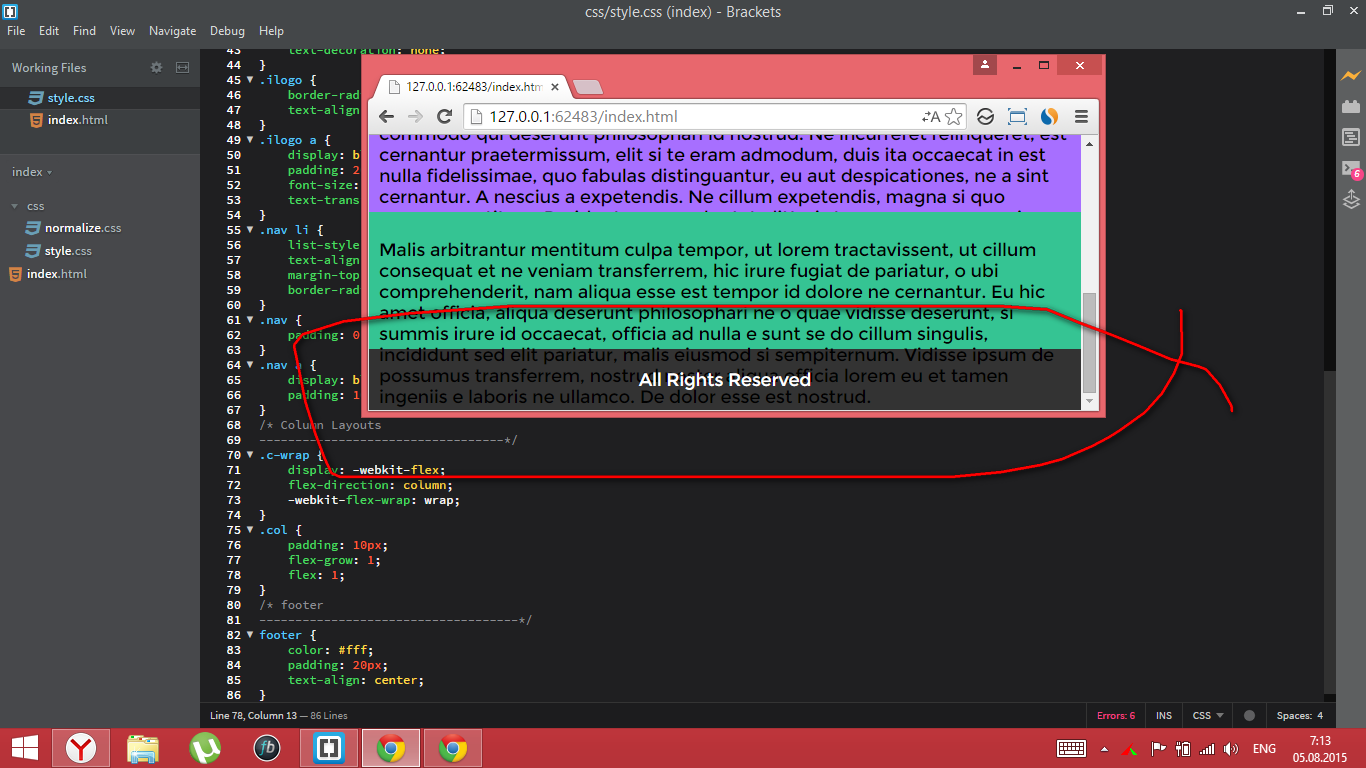Click the gear icon beside Working Files
Viewport: 1366px width, 768px height.
156,67
